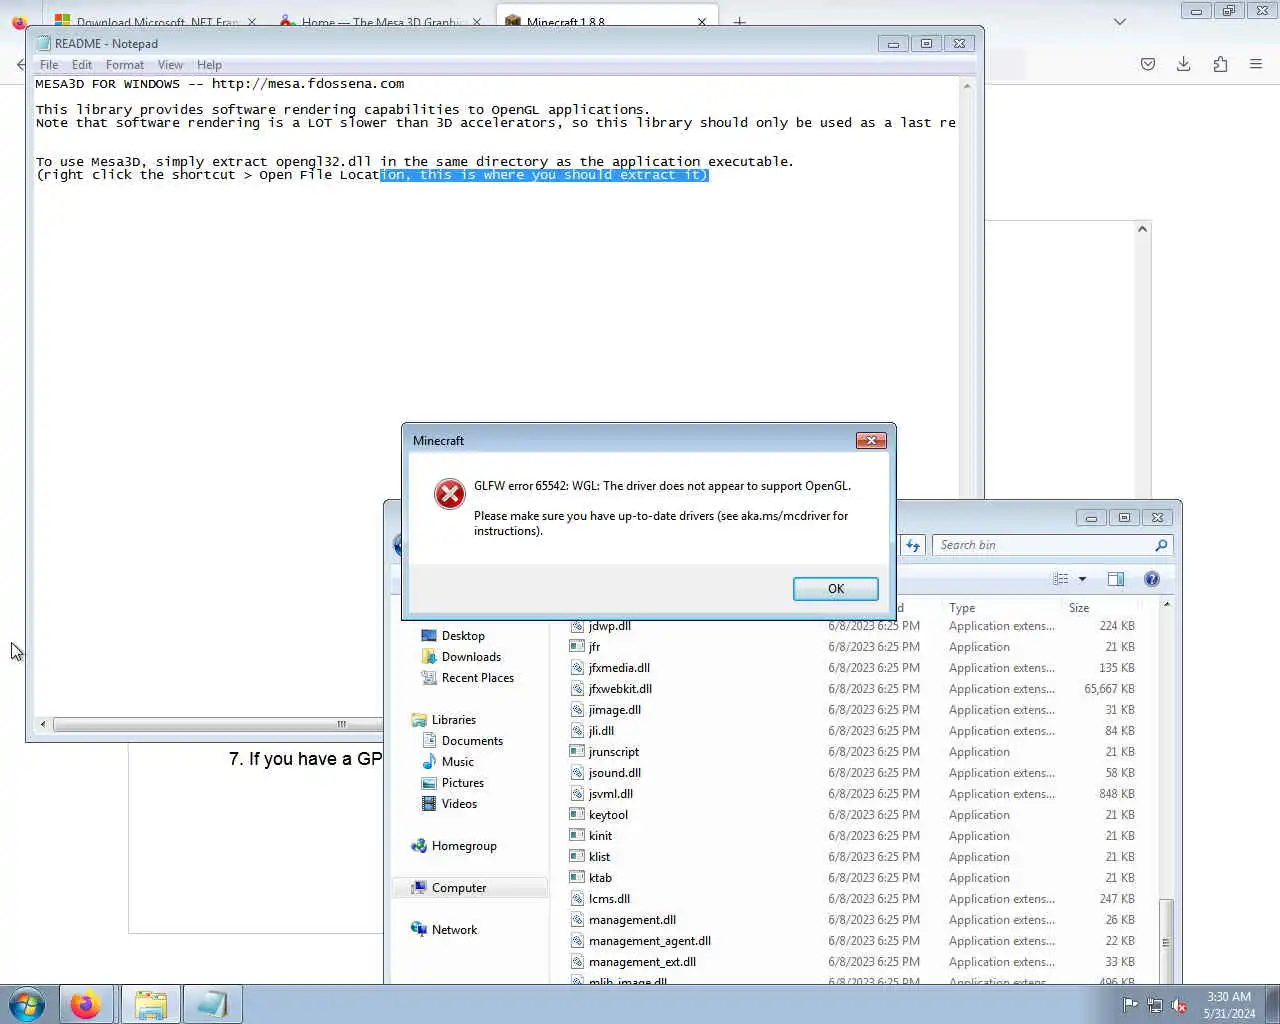Select Homegroup in navigation pane
The image size is (1280, 1024).
(464, 846)
